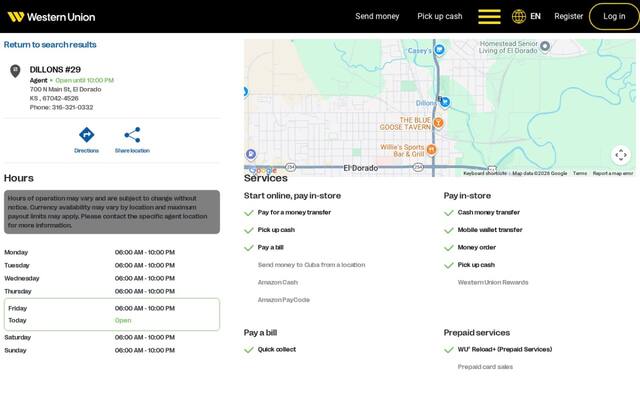Open Send money in the header
This screenshot has height=400, width=640.
point(377,16)
